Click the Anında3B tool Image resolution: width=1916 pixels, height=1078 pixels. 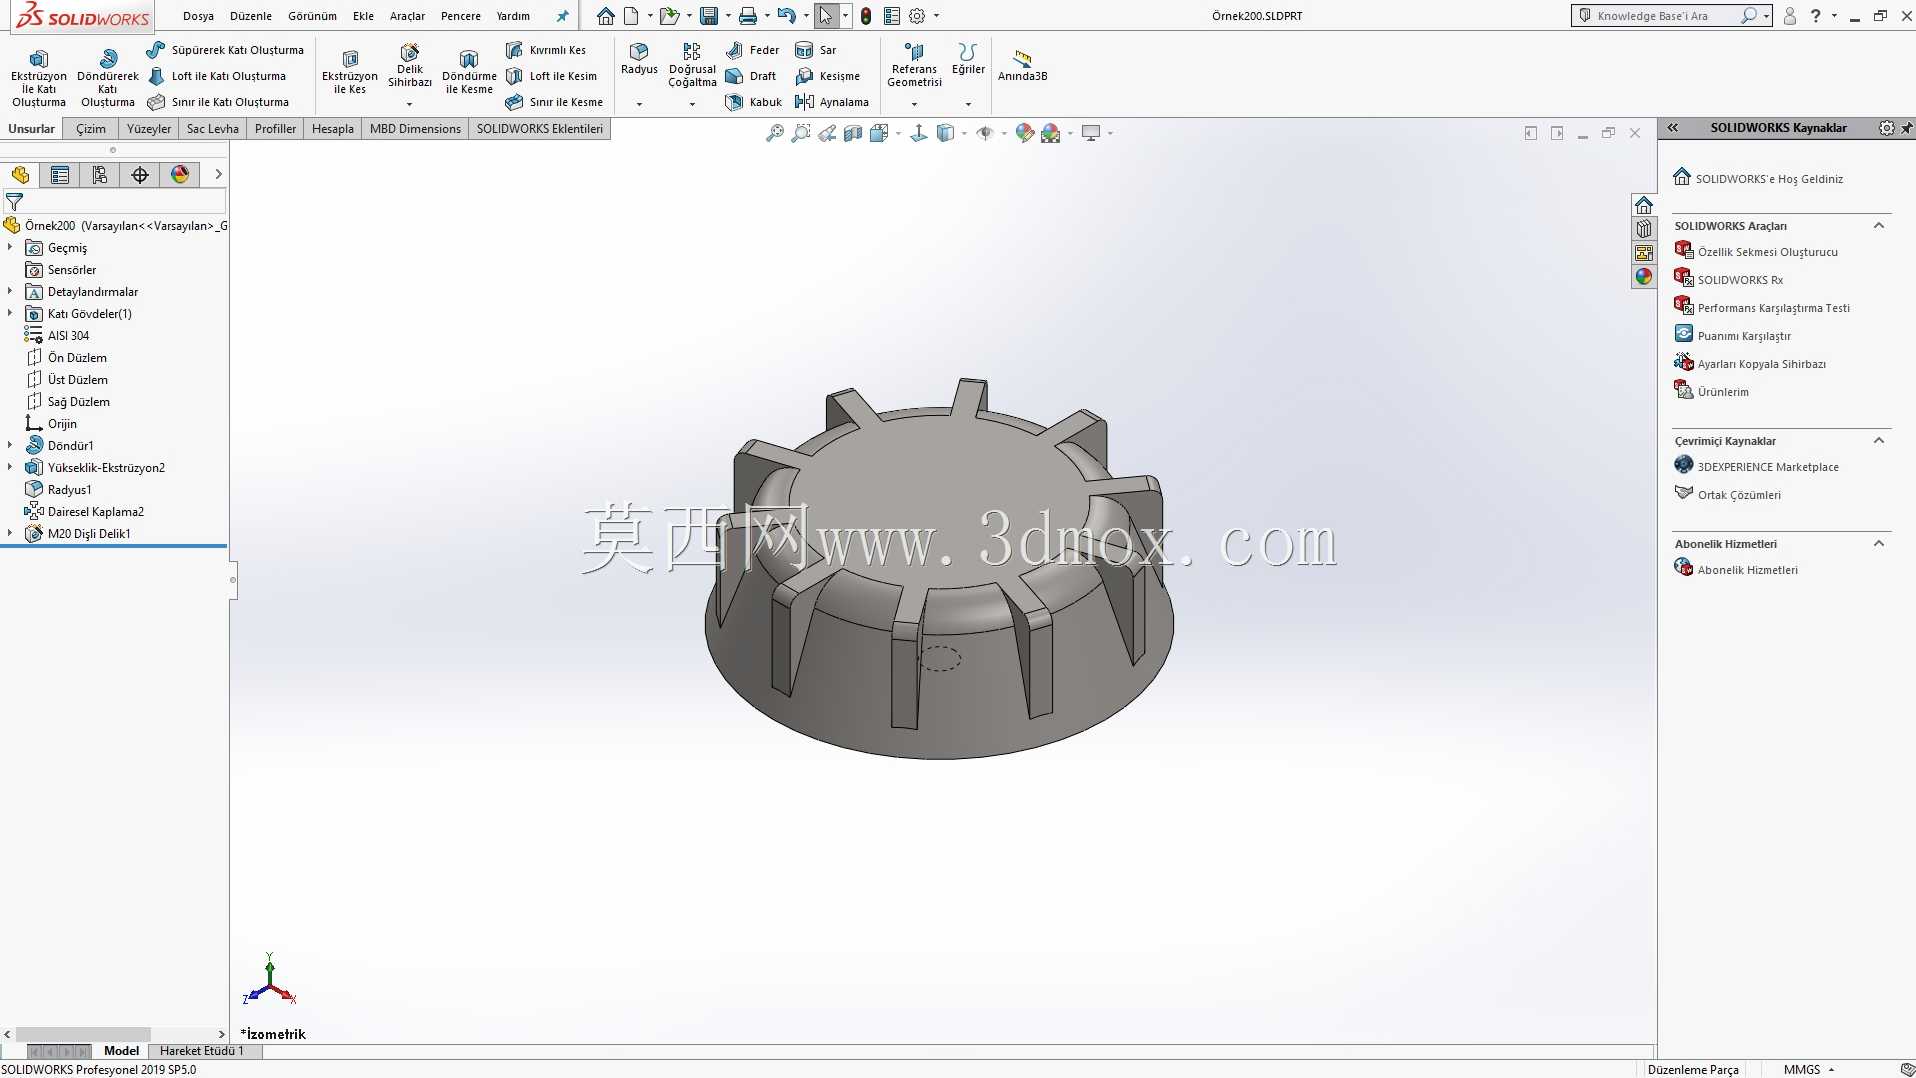coord(1022,66)
